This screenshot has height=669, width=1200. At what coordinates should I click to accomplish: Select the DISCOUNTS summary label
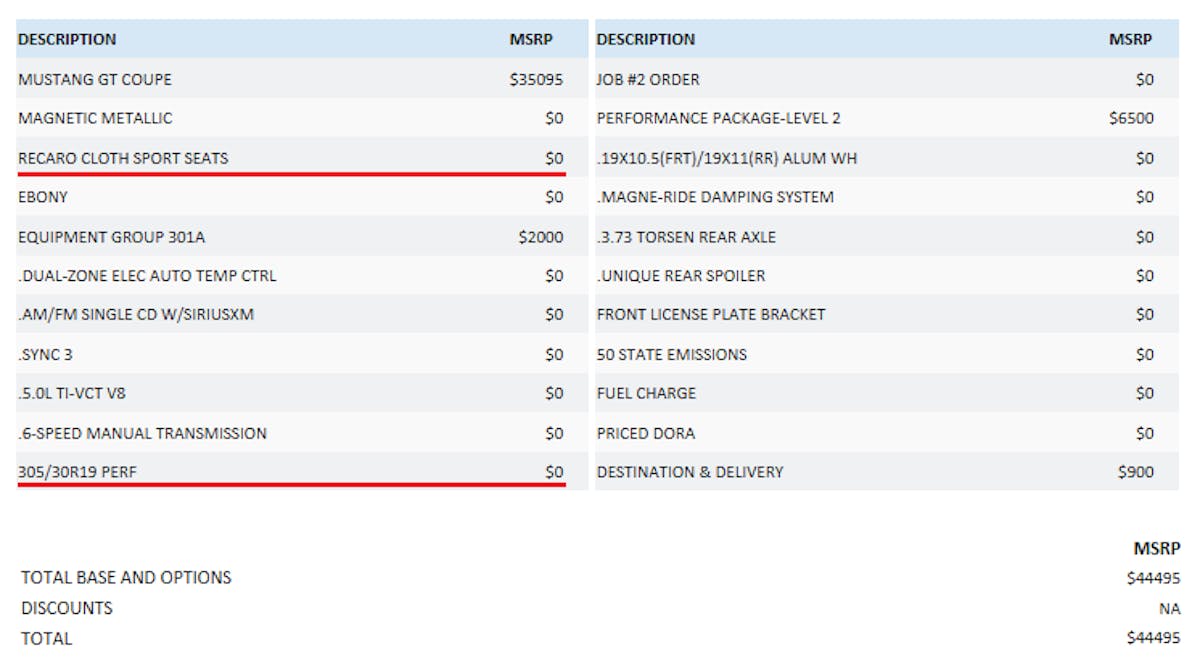point(67,608)
